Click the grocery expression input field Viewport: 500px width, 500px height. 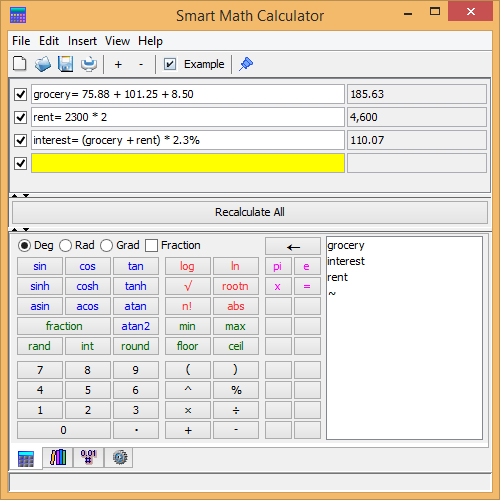coord(188,94)
